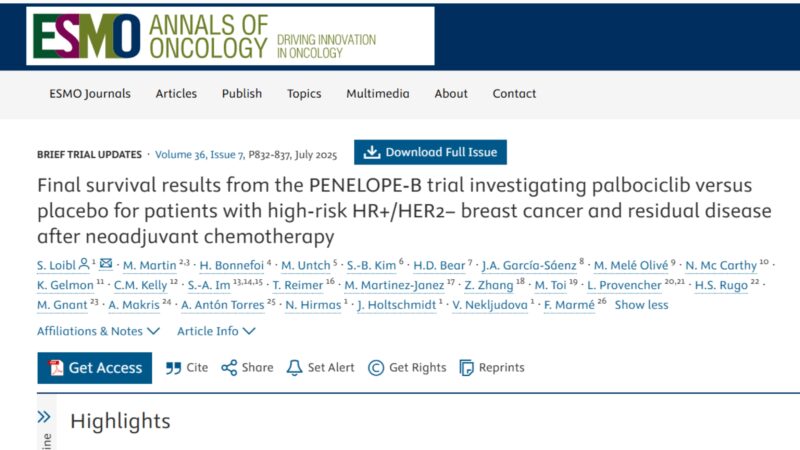
Task: Click the Set Alert bell icon
Action: point(294,368)
